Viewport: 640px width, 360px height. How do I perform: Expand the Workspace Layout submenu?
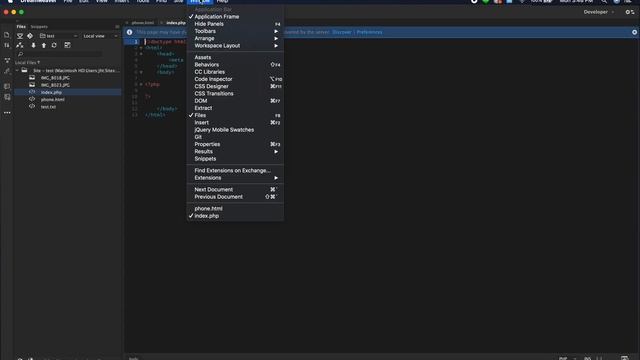coord(236,46)
